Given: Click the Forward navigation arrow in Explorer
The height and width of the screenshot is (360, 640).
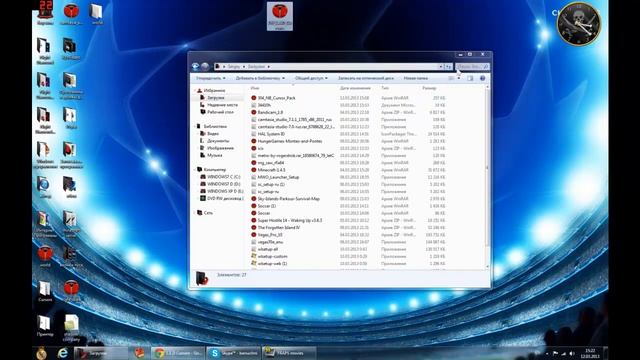Looking at the screenshot, I should click(205, 66).
